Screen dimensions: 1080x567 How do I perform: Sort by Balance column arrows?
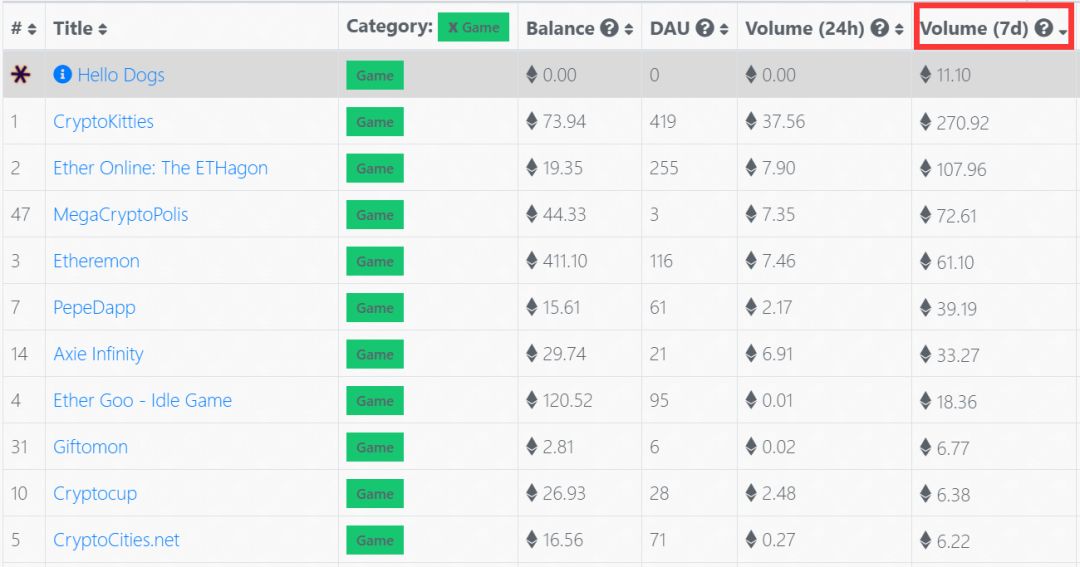[x=629, y=29]
